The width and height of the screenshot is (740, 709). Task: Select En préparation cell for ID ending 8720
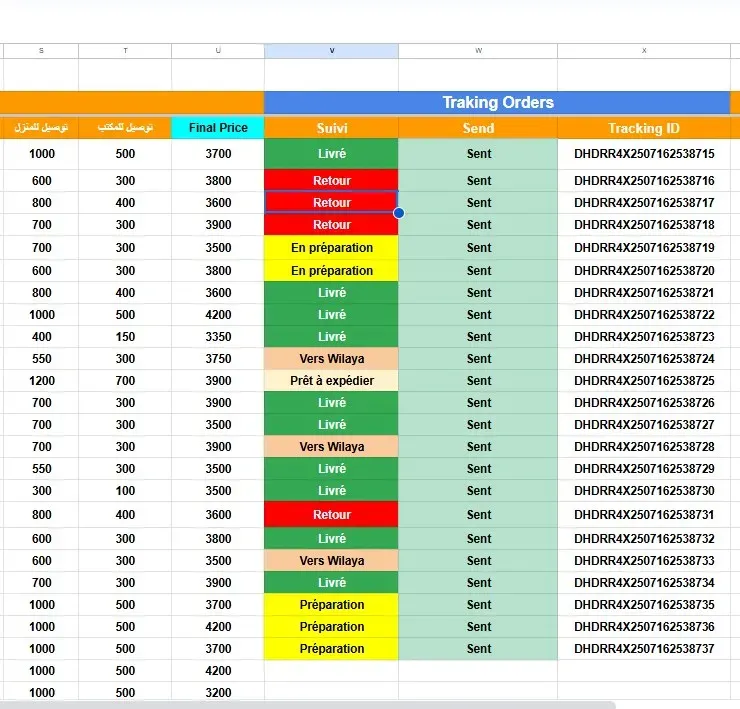[x=331, y=271]
